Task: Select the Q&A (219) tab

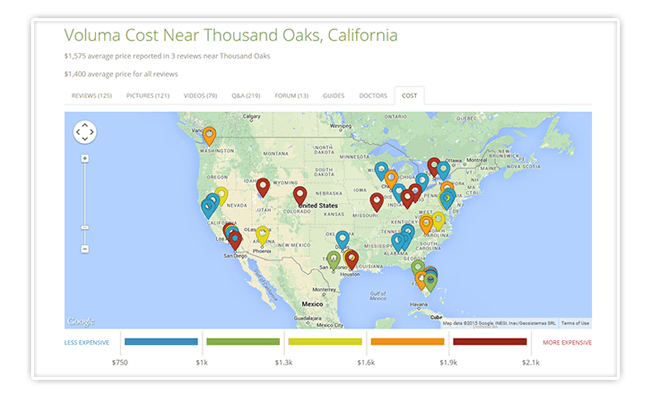Action: point(246,96)
